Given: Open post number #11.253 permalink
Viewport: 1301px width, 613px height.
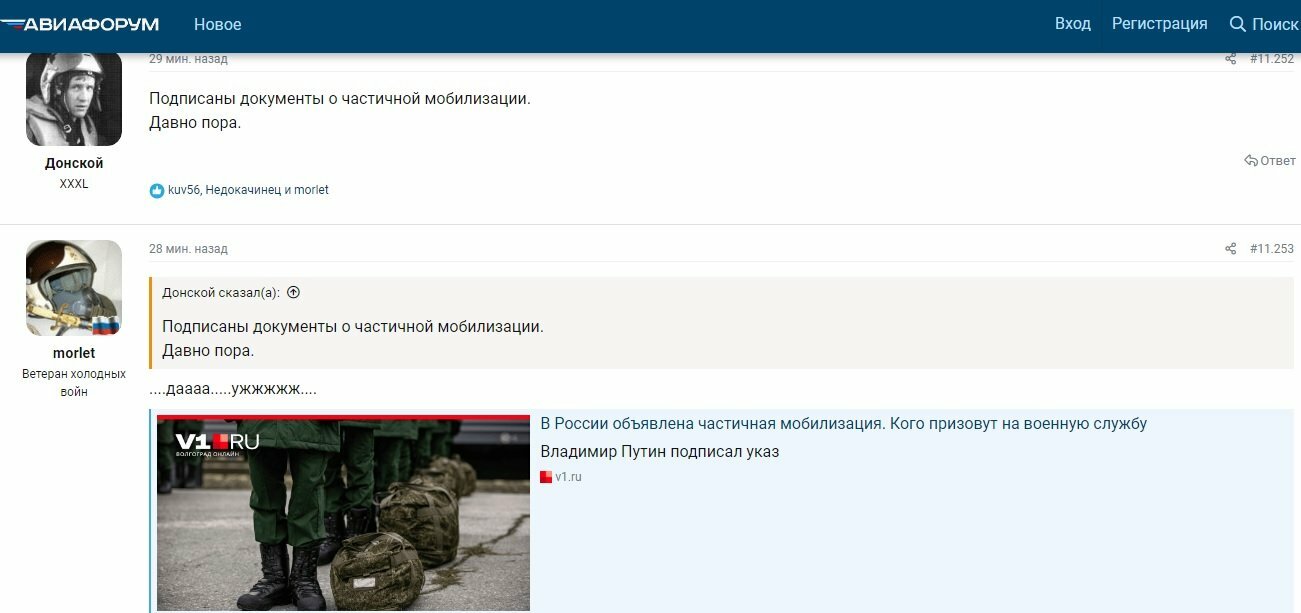Looking at the screenshot, I should [x=1272, y=249].
